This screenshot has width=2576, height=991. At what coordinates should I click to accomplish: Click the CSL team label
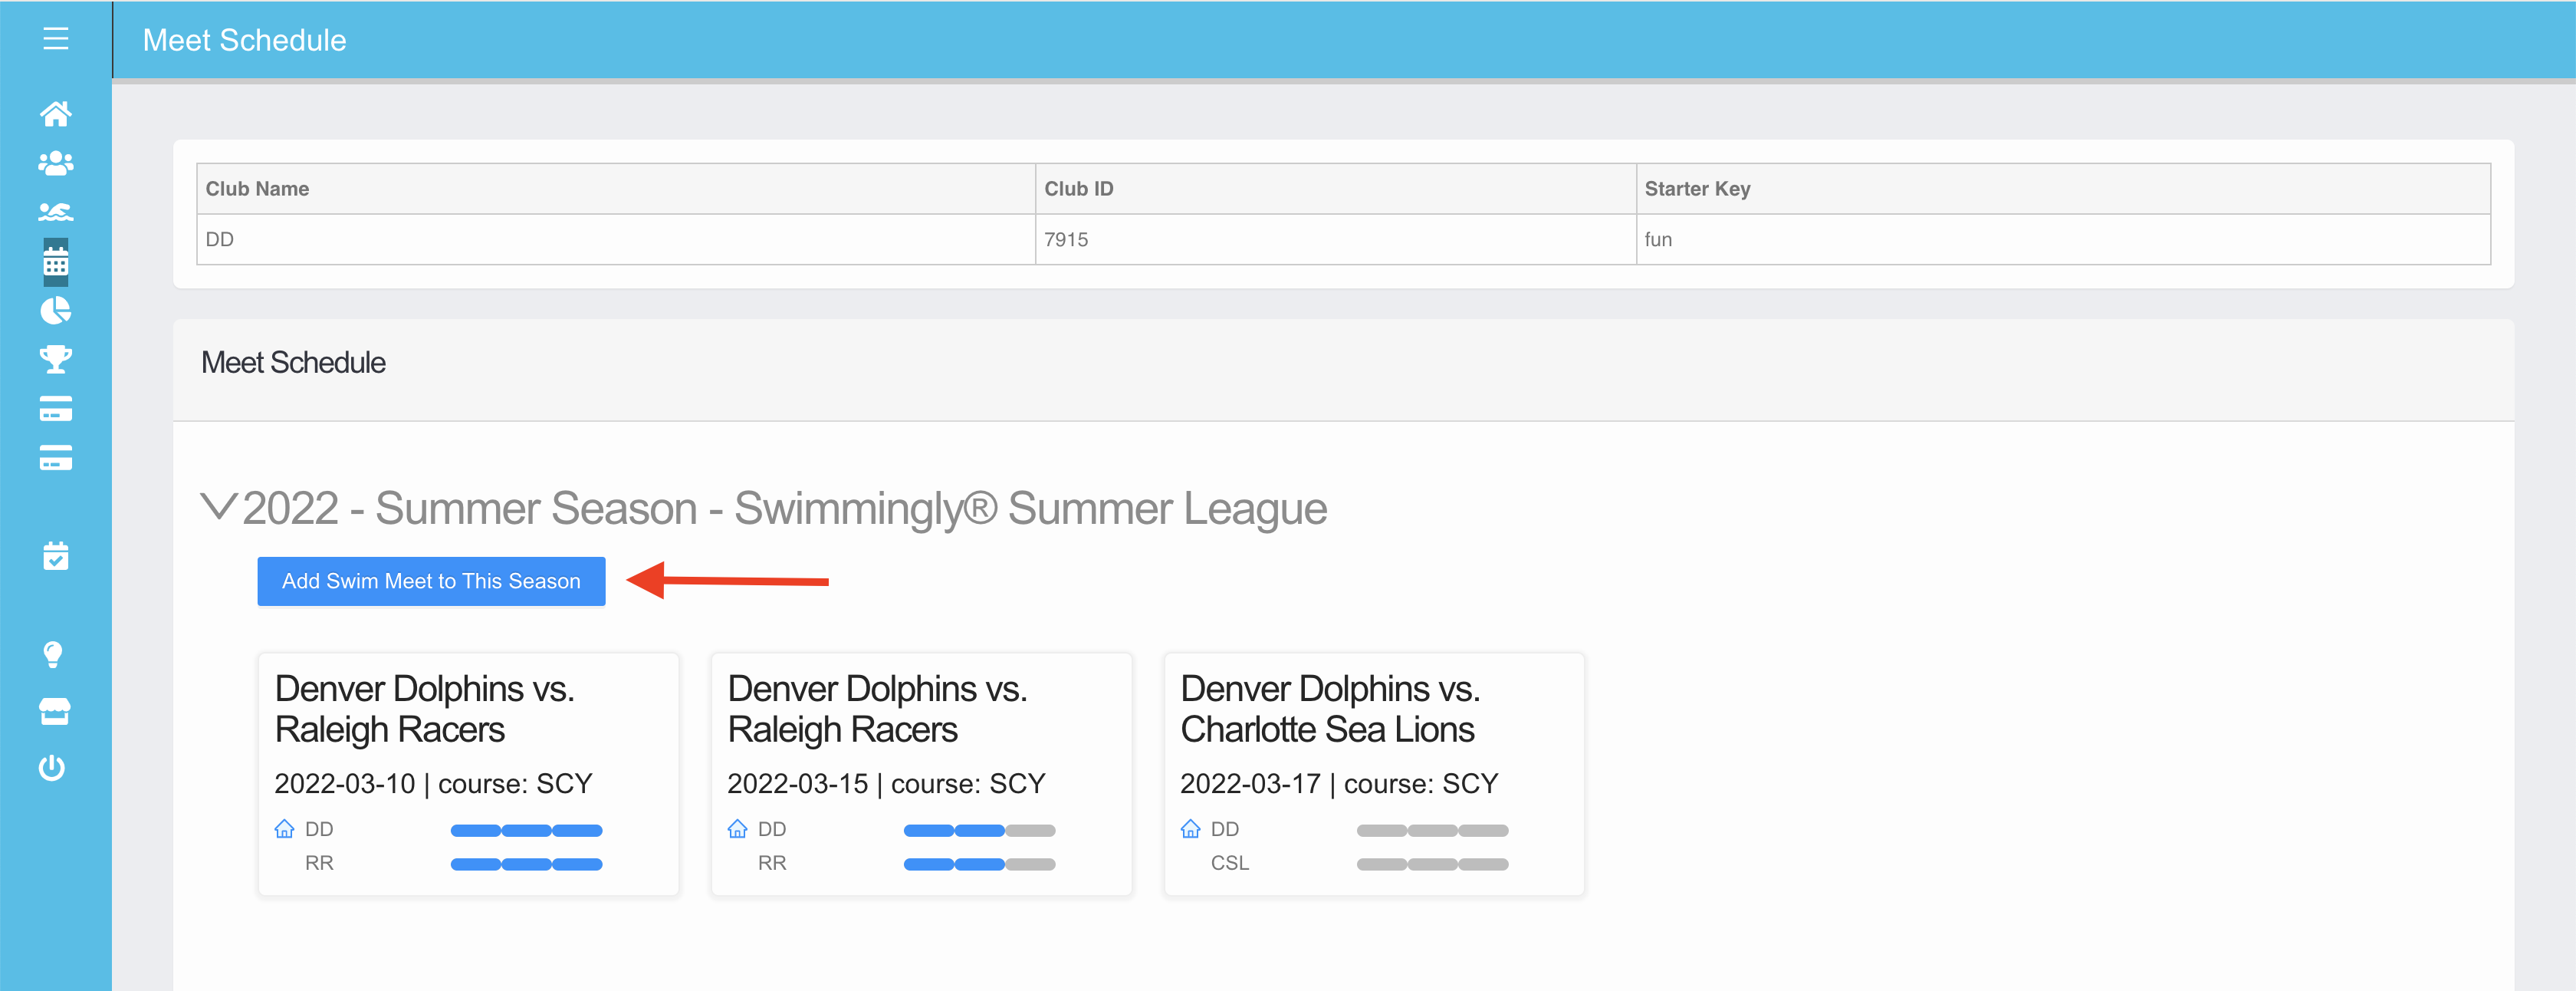point(1230,863)
